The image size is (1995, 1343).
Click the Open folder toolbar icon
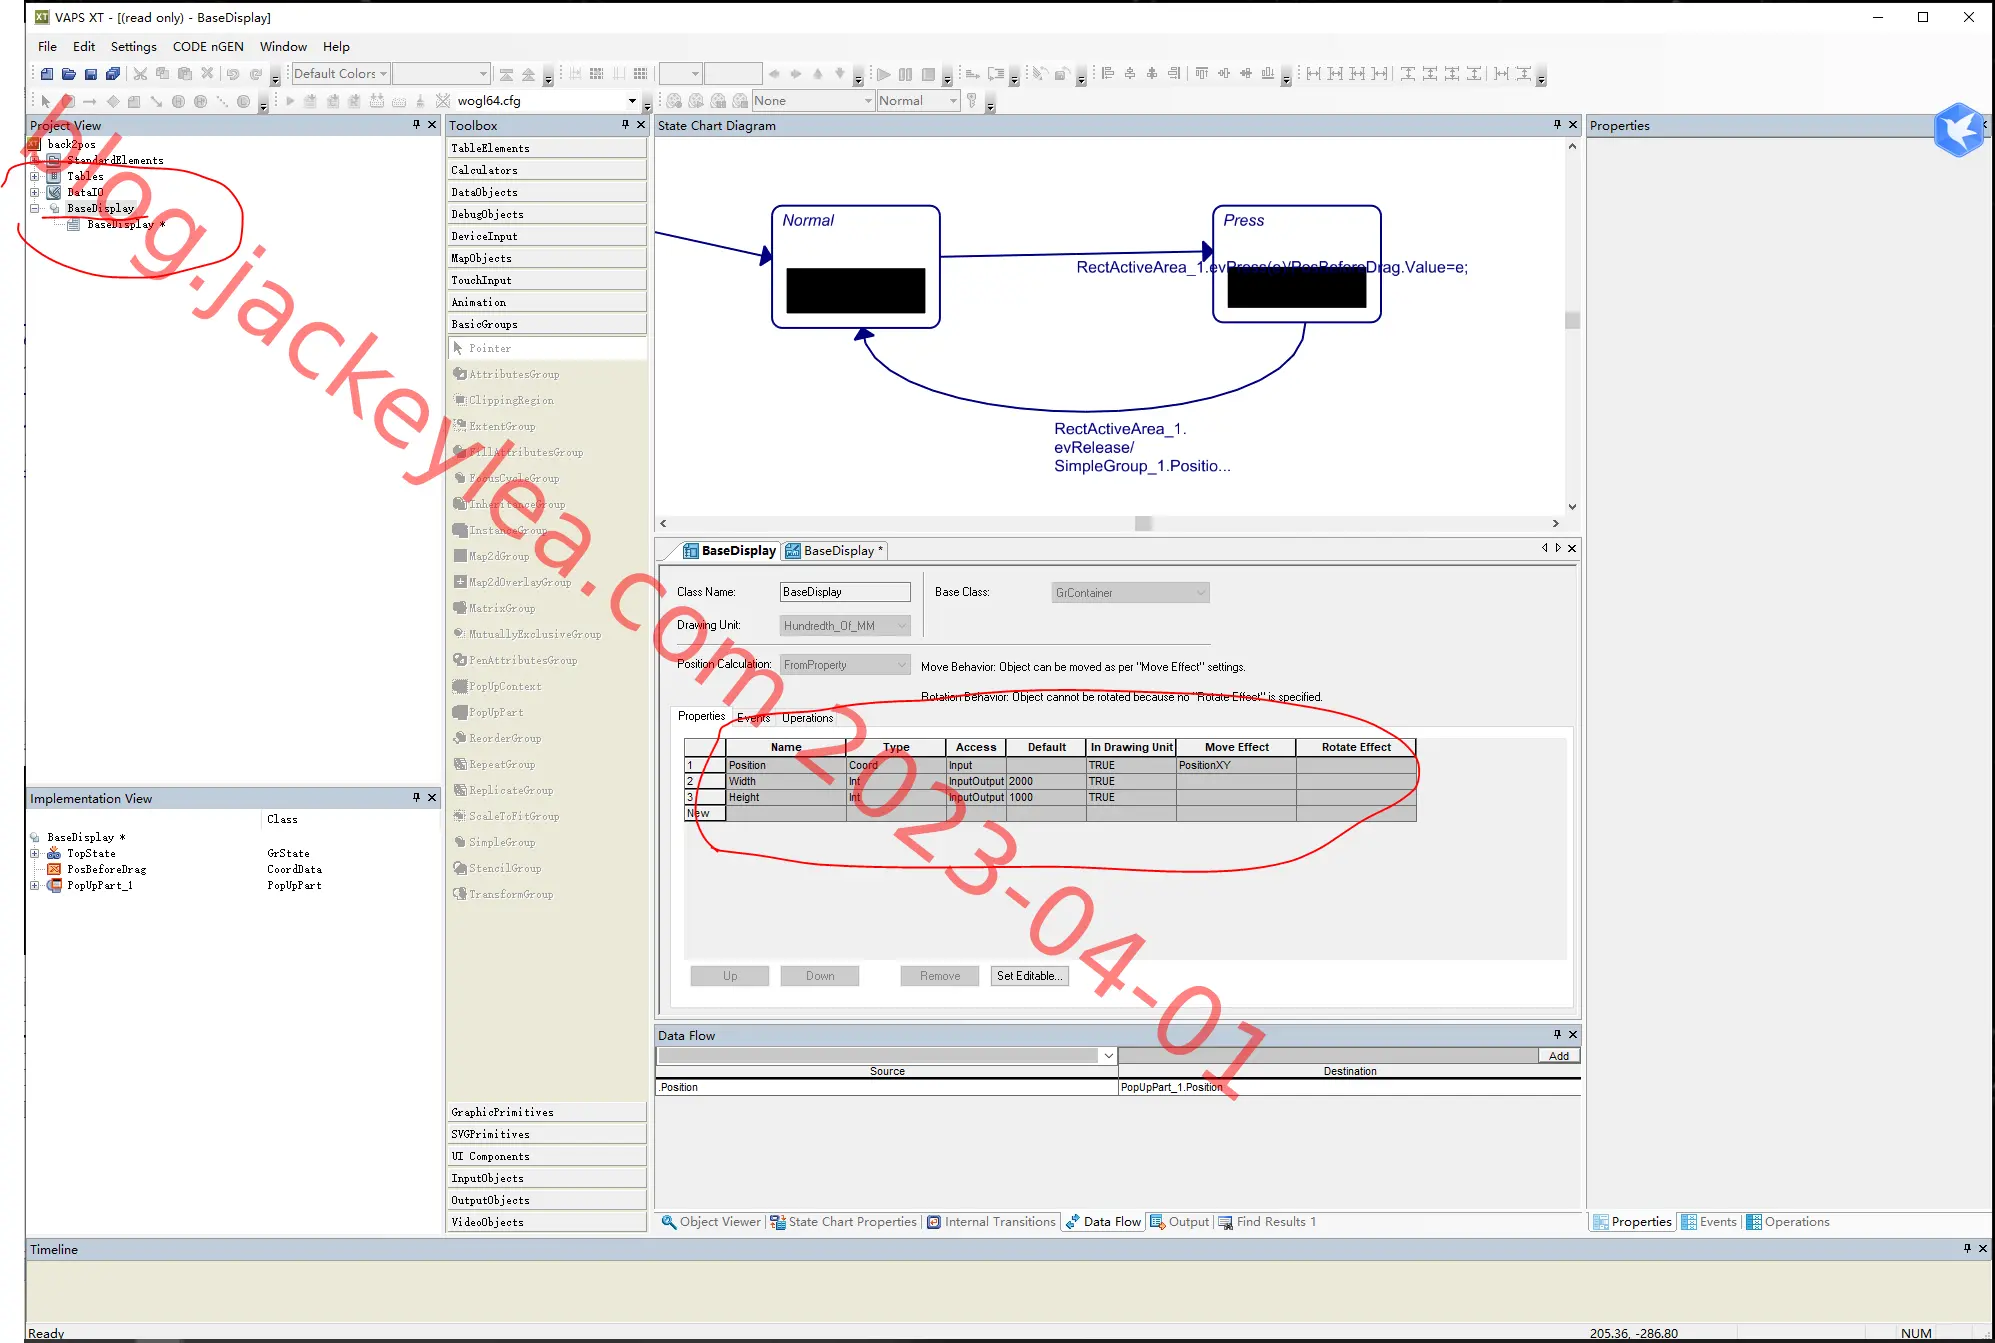69,74
